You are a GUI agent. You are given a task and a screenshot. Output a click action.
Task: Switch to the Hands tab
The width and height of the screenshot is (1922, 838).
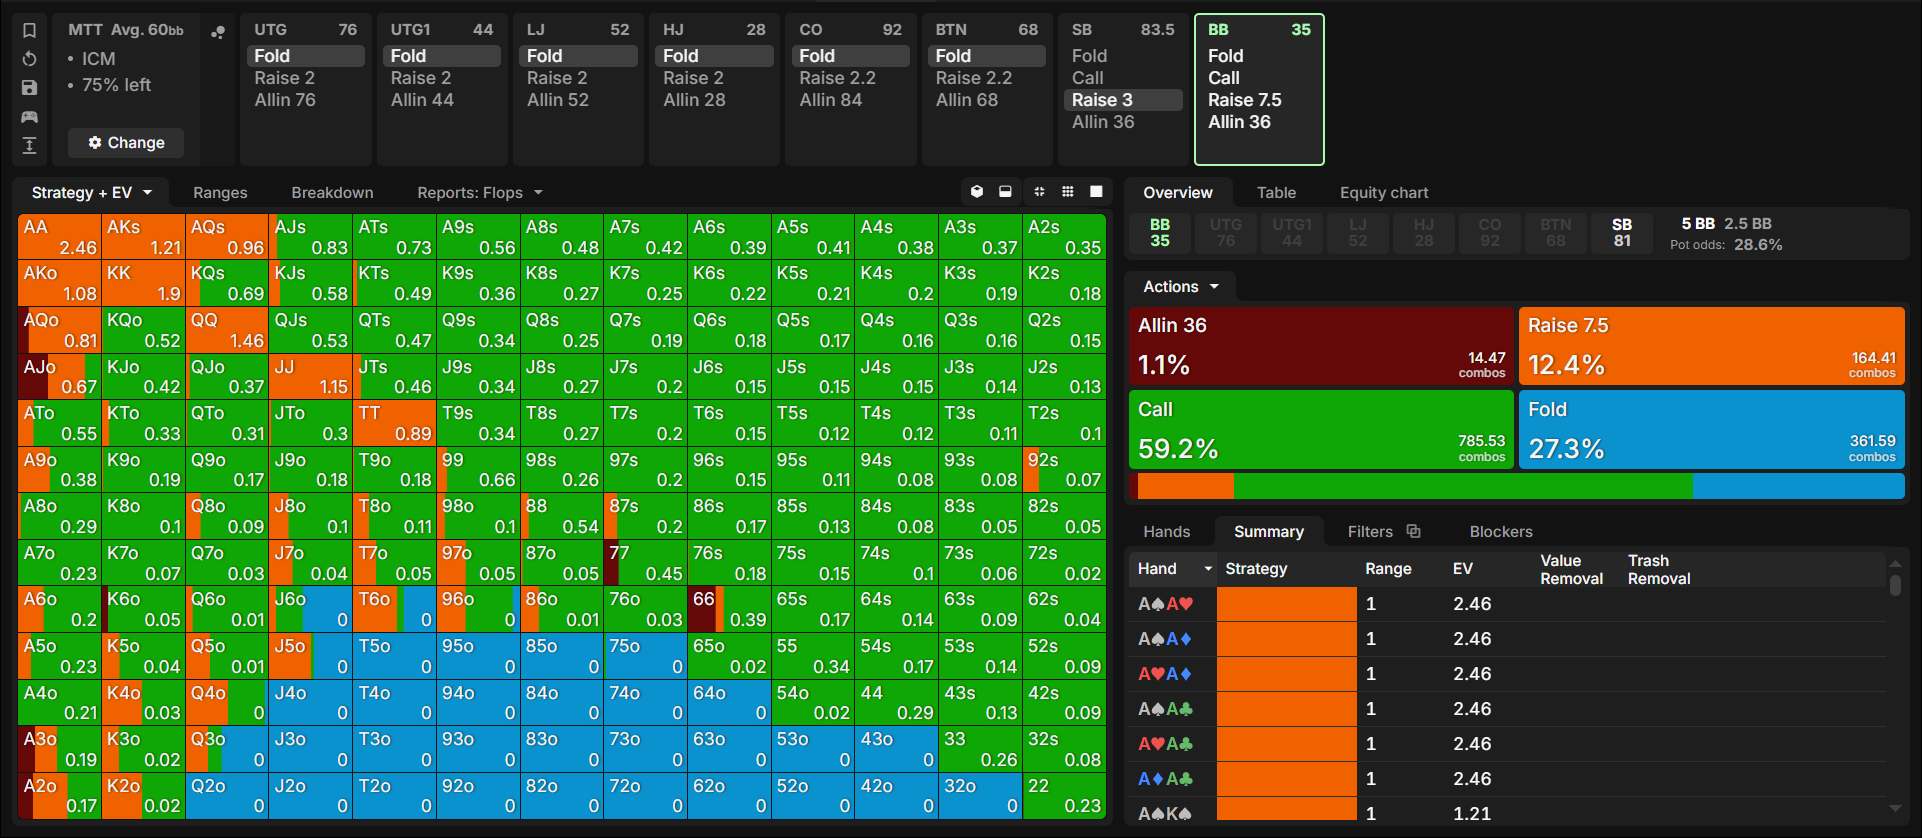[1167, 532]
